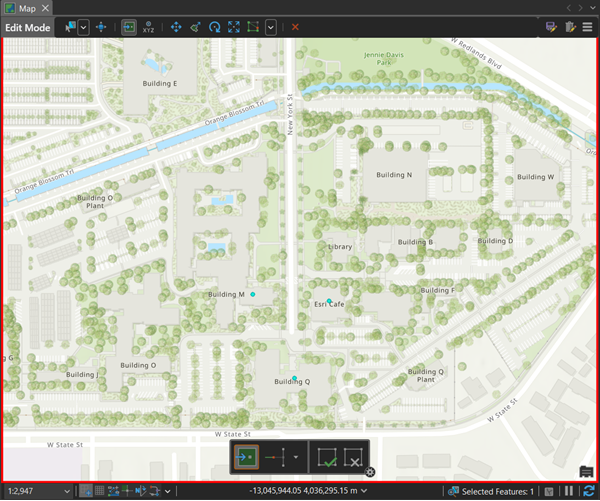
Task: Click the zoom to selected features icon
Action: click(x=453, y=491)
